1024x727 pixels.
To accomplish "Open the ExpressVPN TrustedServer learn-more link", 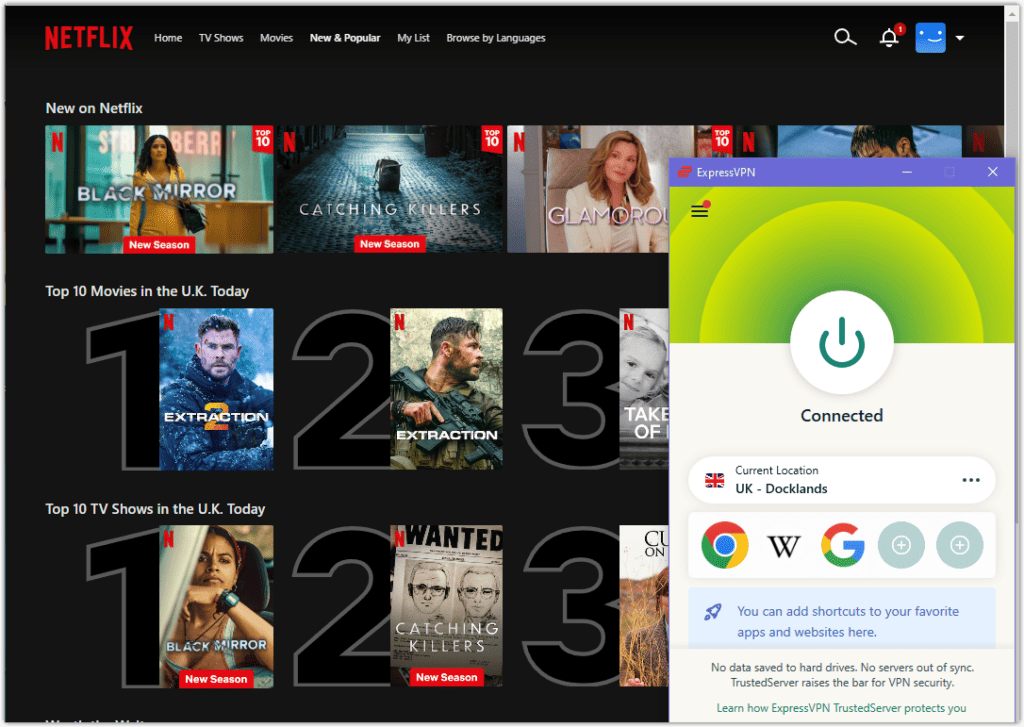I will [841, 707].
